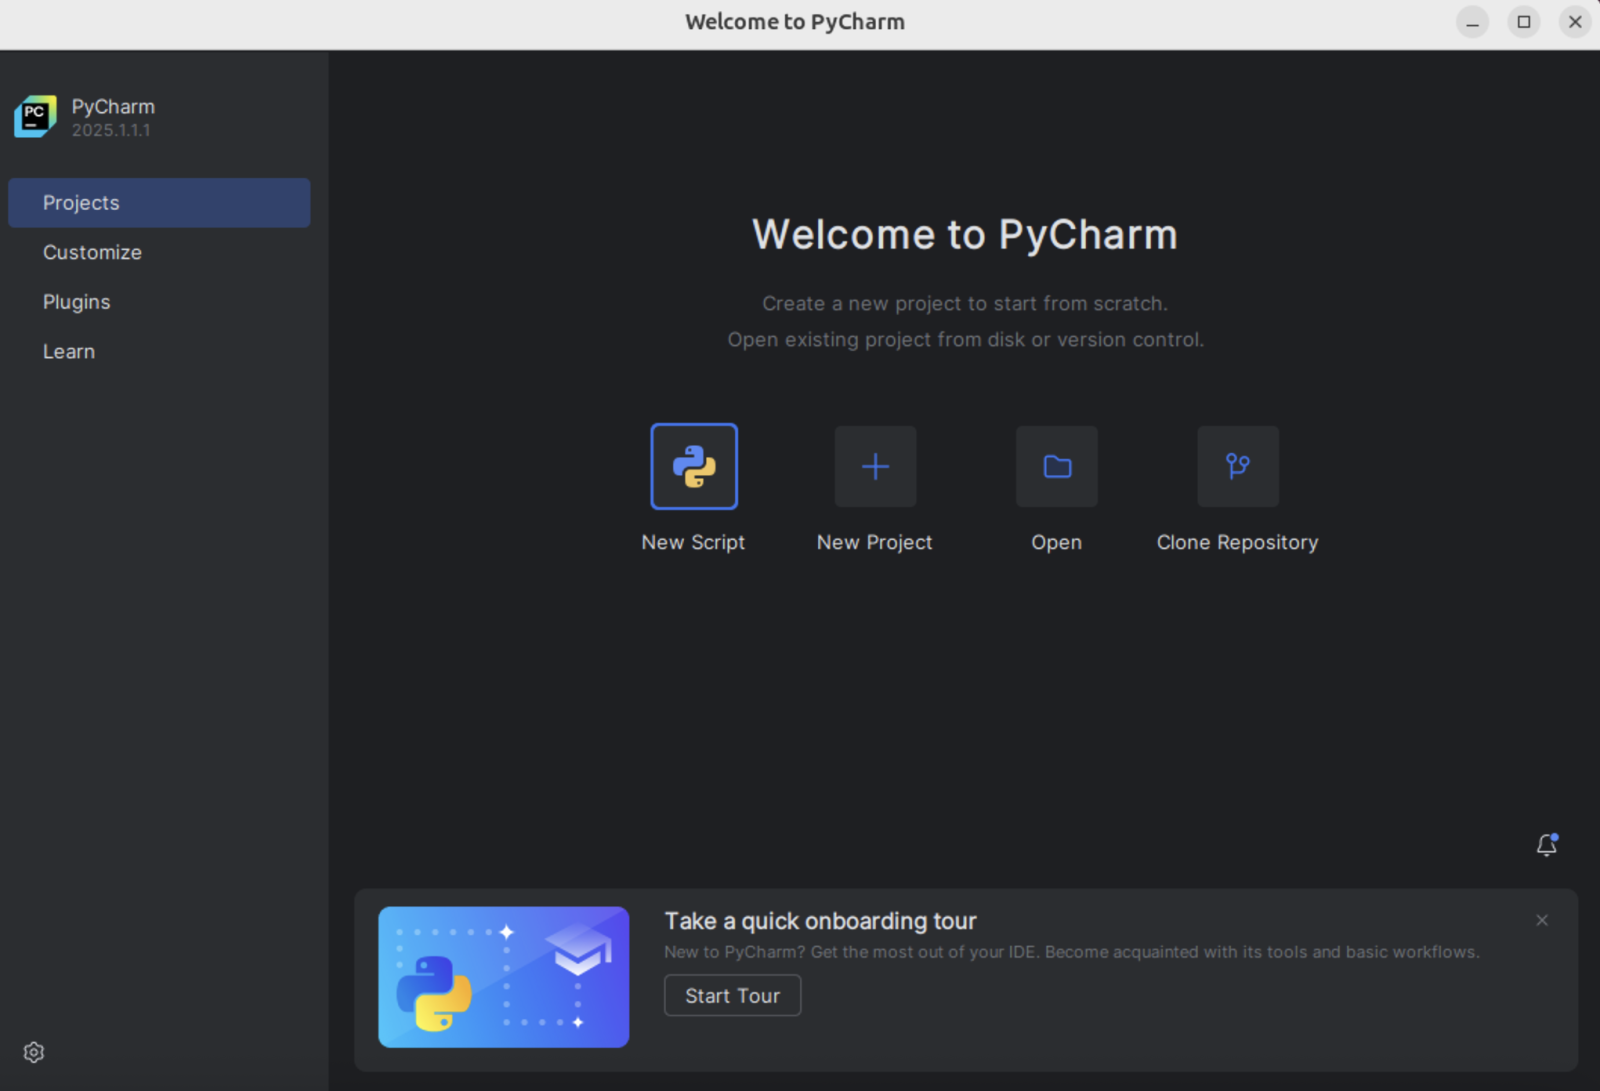
Task: Click the onboarding tour illustration thumbnail
Action: (504, 977)
